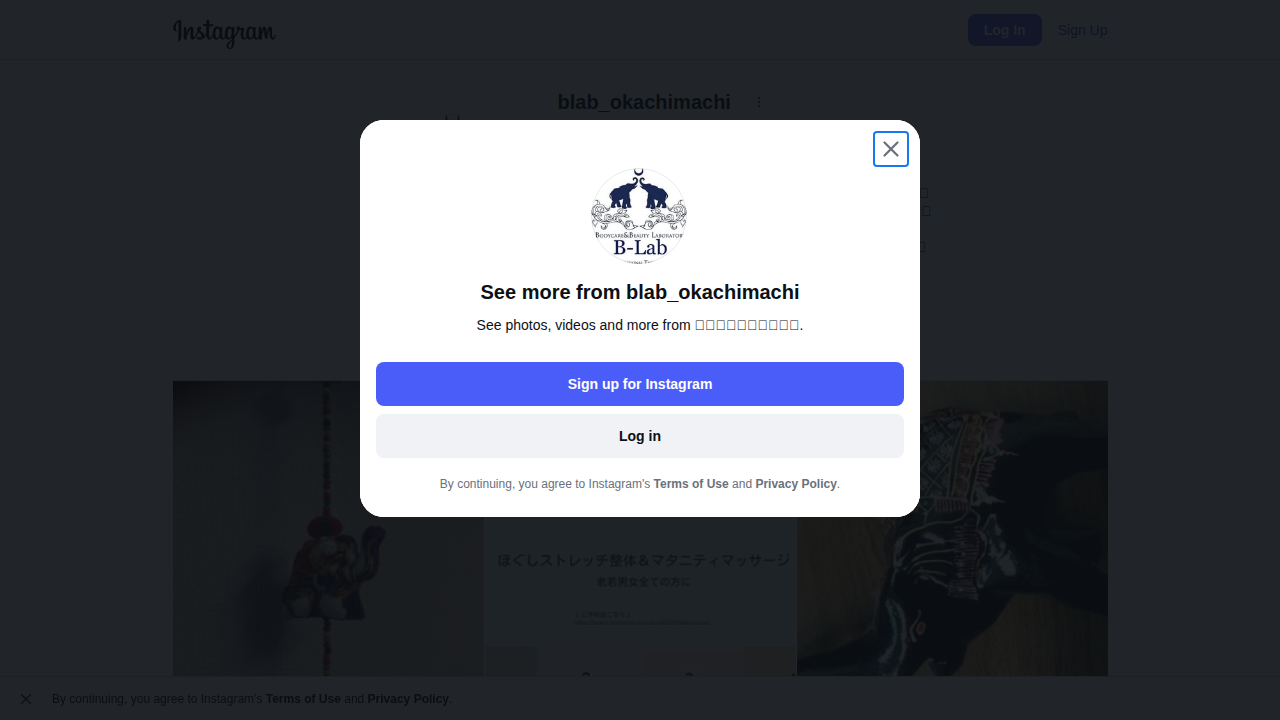1280x720 pixels.
Task: Open the hanging elephant ornament post
Action: 328,528
